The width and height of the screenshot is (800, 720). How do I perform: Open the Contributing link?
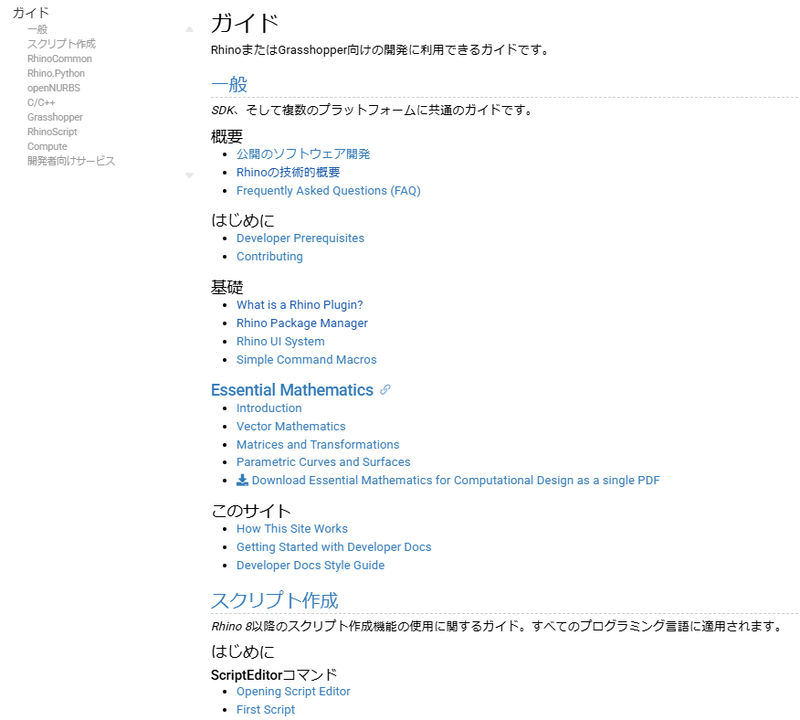(x=269, y=257)
